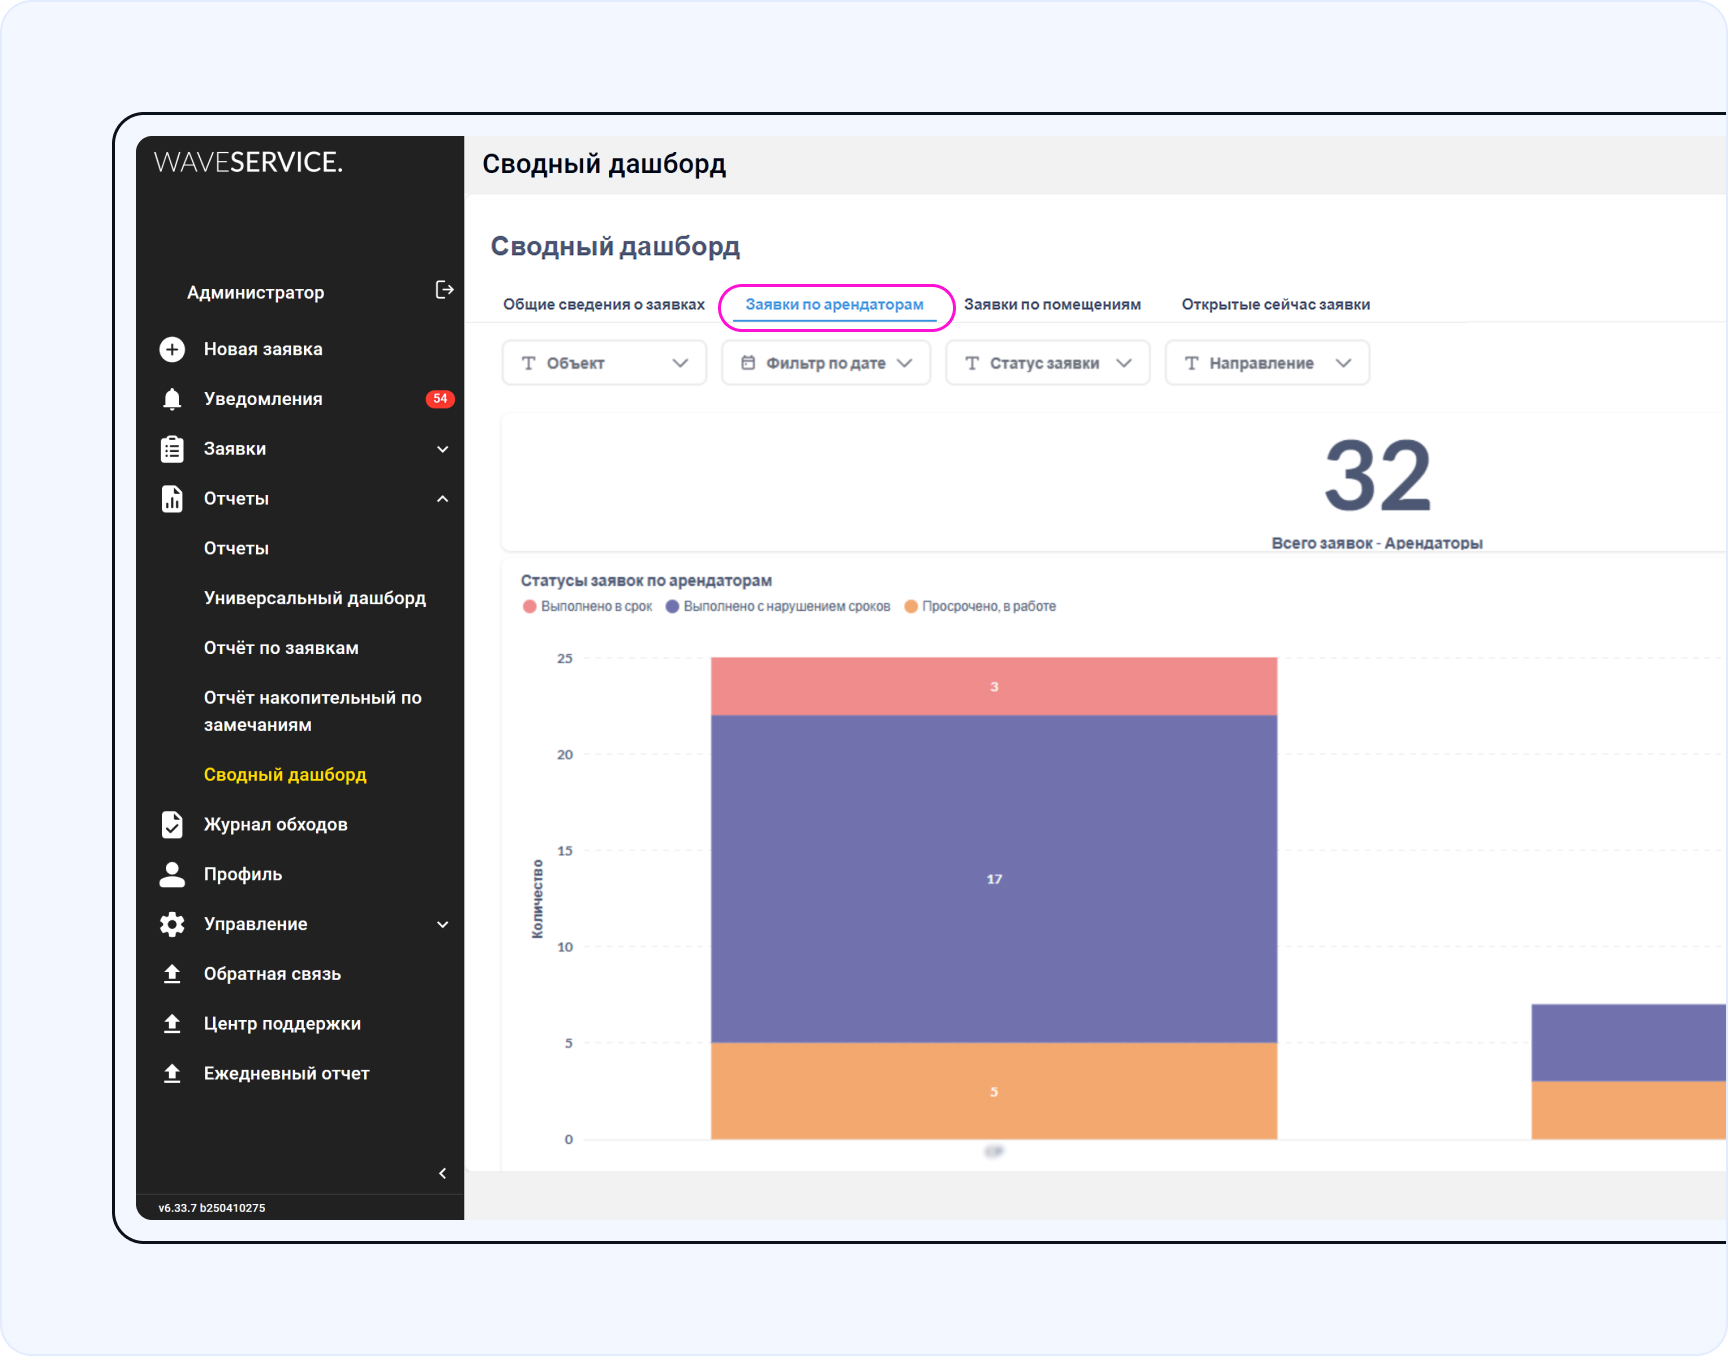This screenshot has width=1728, height=1356.
Task: Open the Объект filter dropdown
Action: (x=604, y=363)
